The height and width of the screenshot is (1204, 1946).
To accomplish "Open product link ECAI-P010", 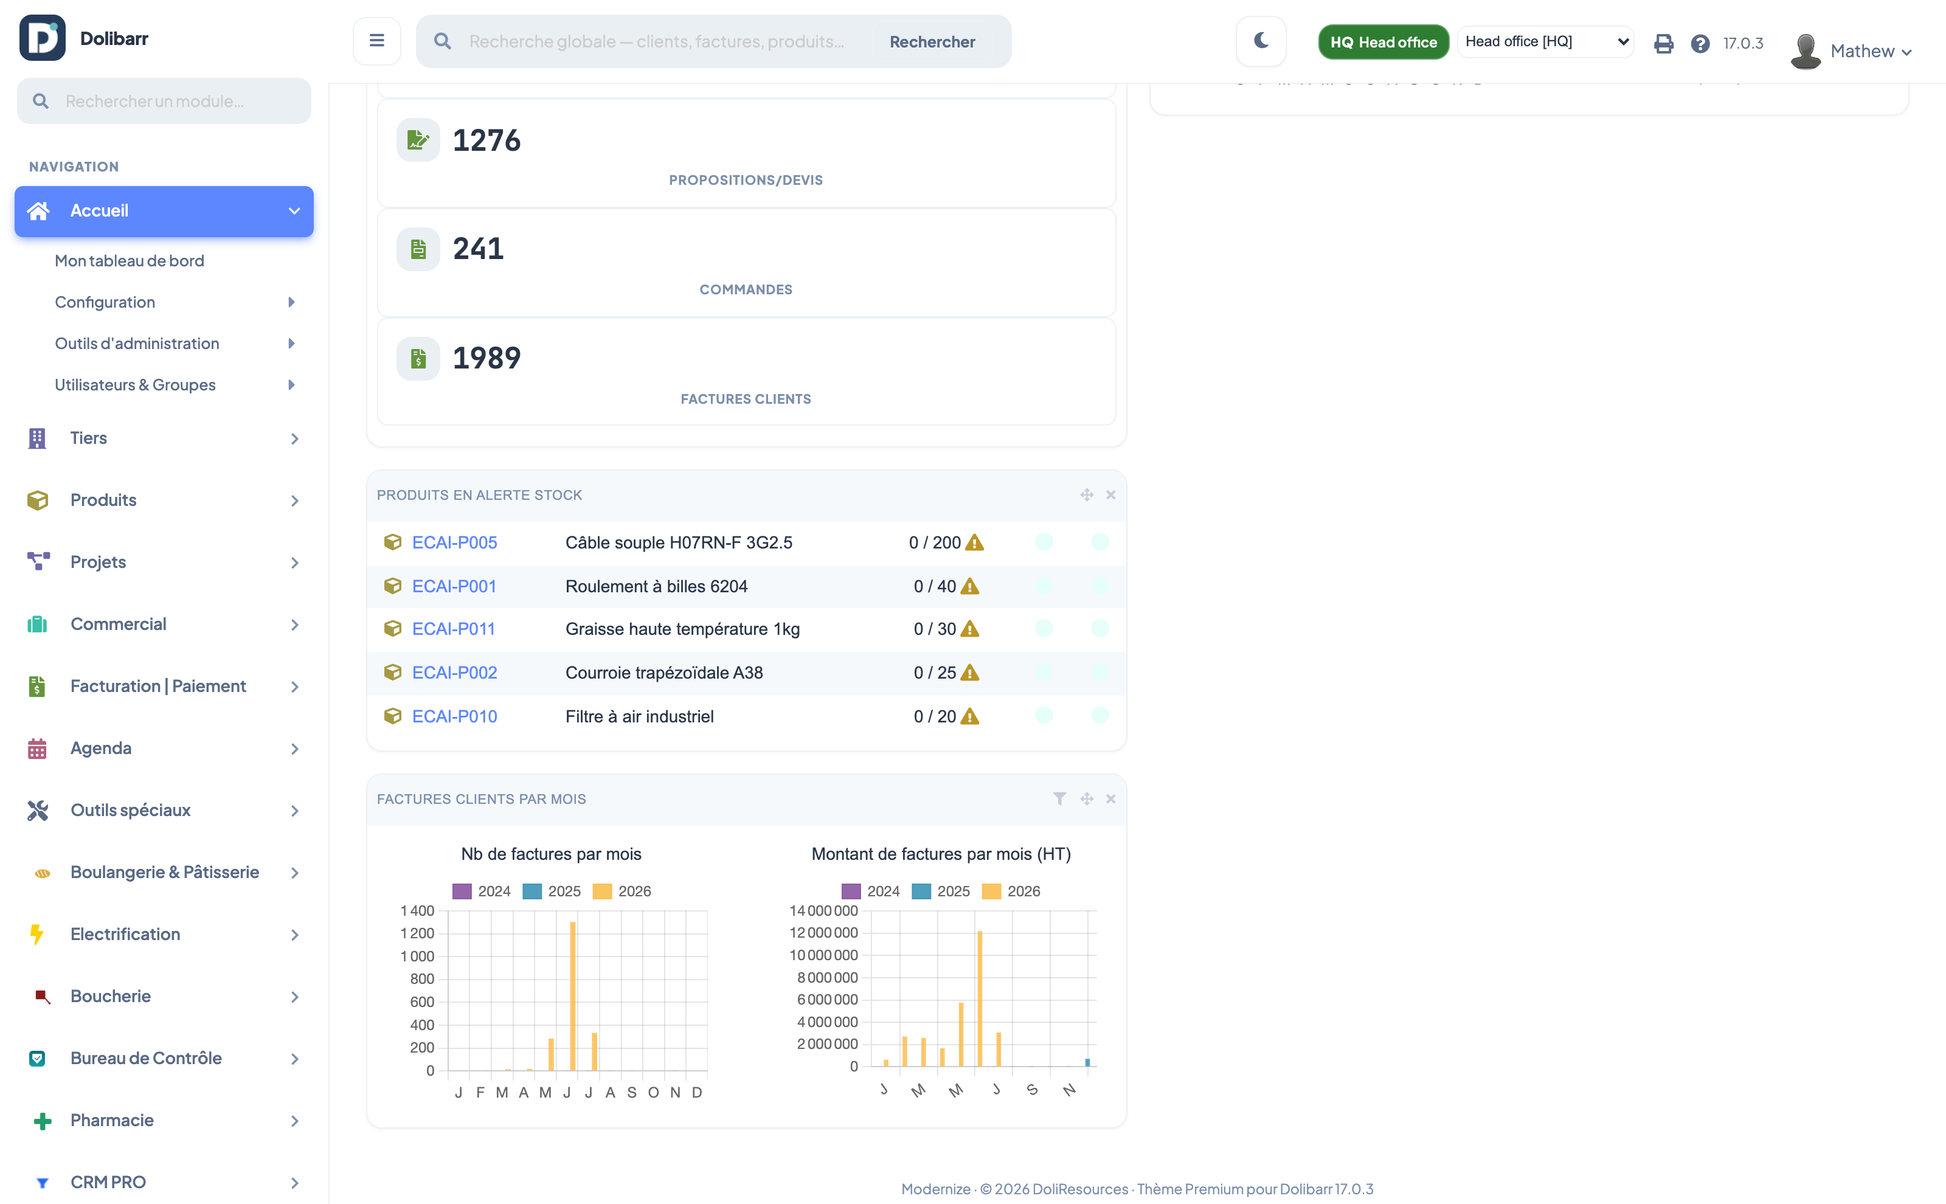I will click(x=454, y=716).
